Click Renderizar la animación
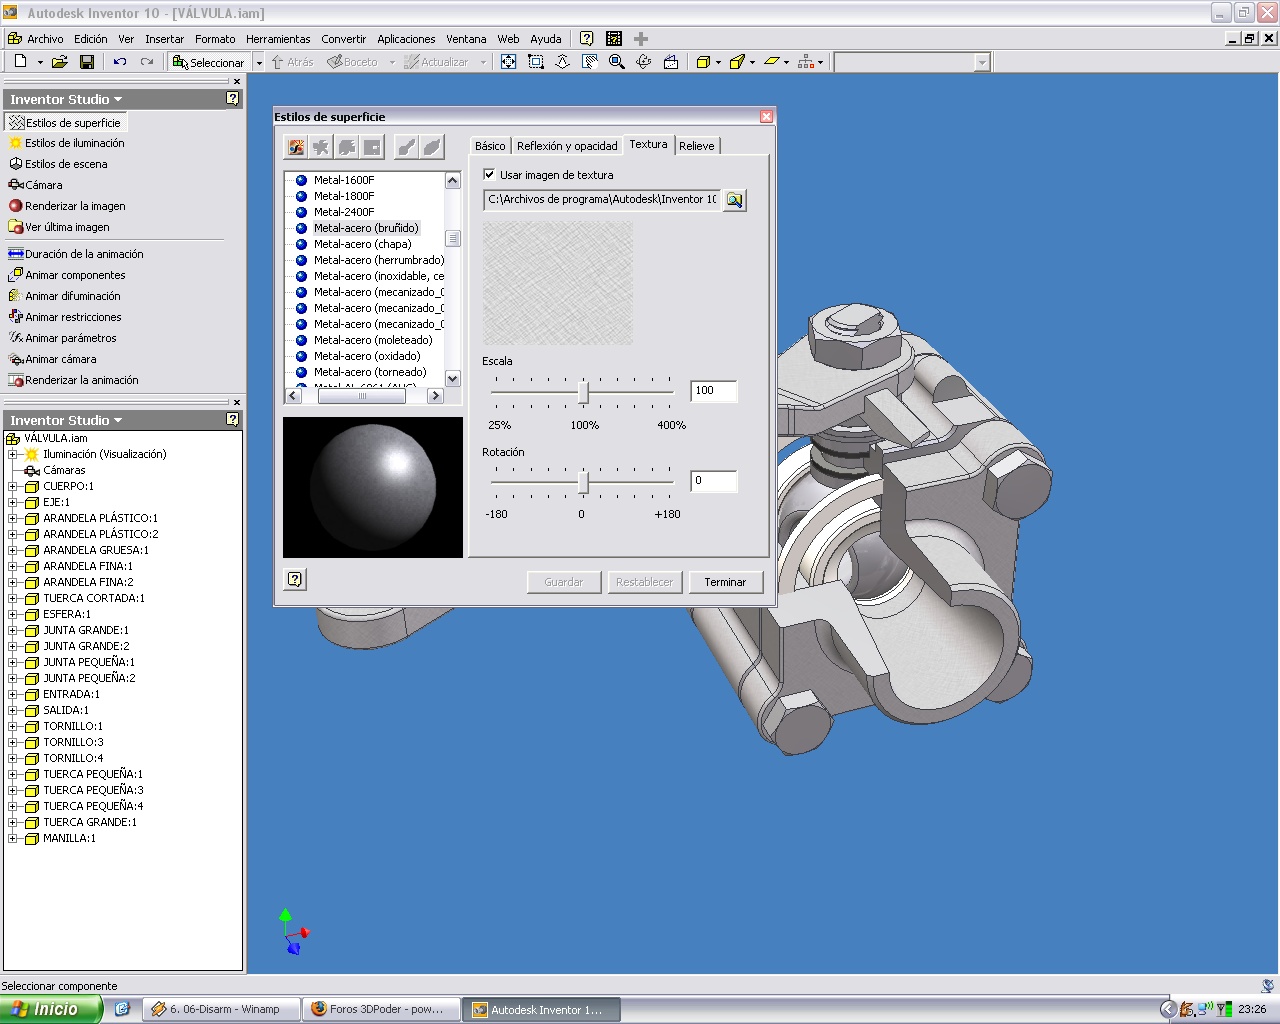Screen dimensions: 1280x1024 (73, 380)
